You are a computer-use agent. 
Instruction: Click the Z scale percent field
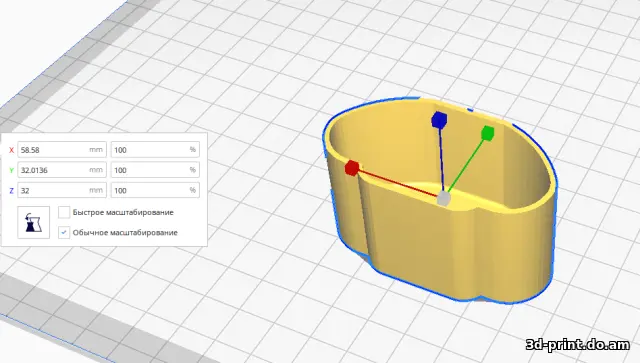click(x=155, y=190)
